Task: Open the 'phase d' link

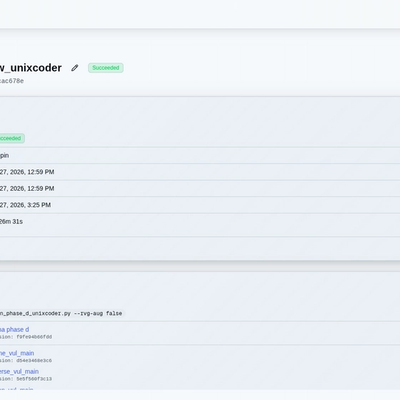Action: coord(14,330)
